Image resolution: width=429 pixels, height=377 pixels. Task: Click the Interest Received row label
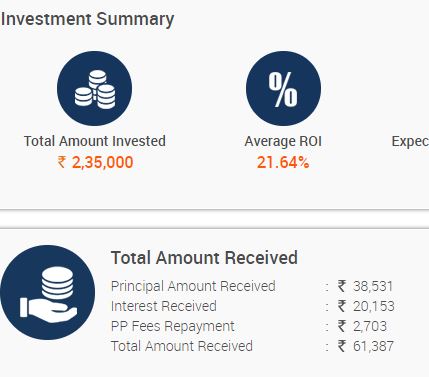(164, 306)
